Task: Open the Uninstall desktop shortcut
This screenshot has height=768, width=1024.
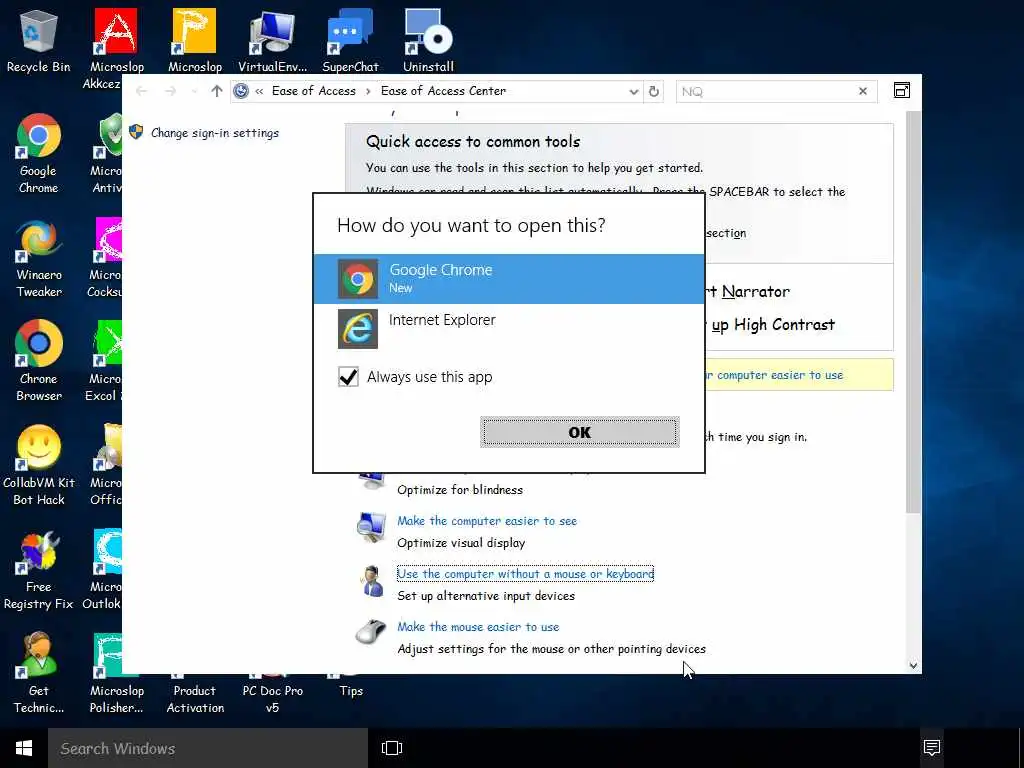Action: 428,40
